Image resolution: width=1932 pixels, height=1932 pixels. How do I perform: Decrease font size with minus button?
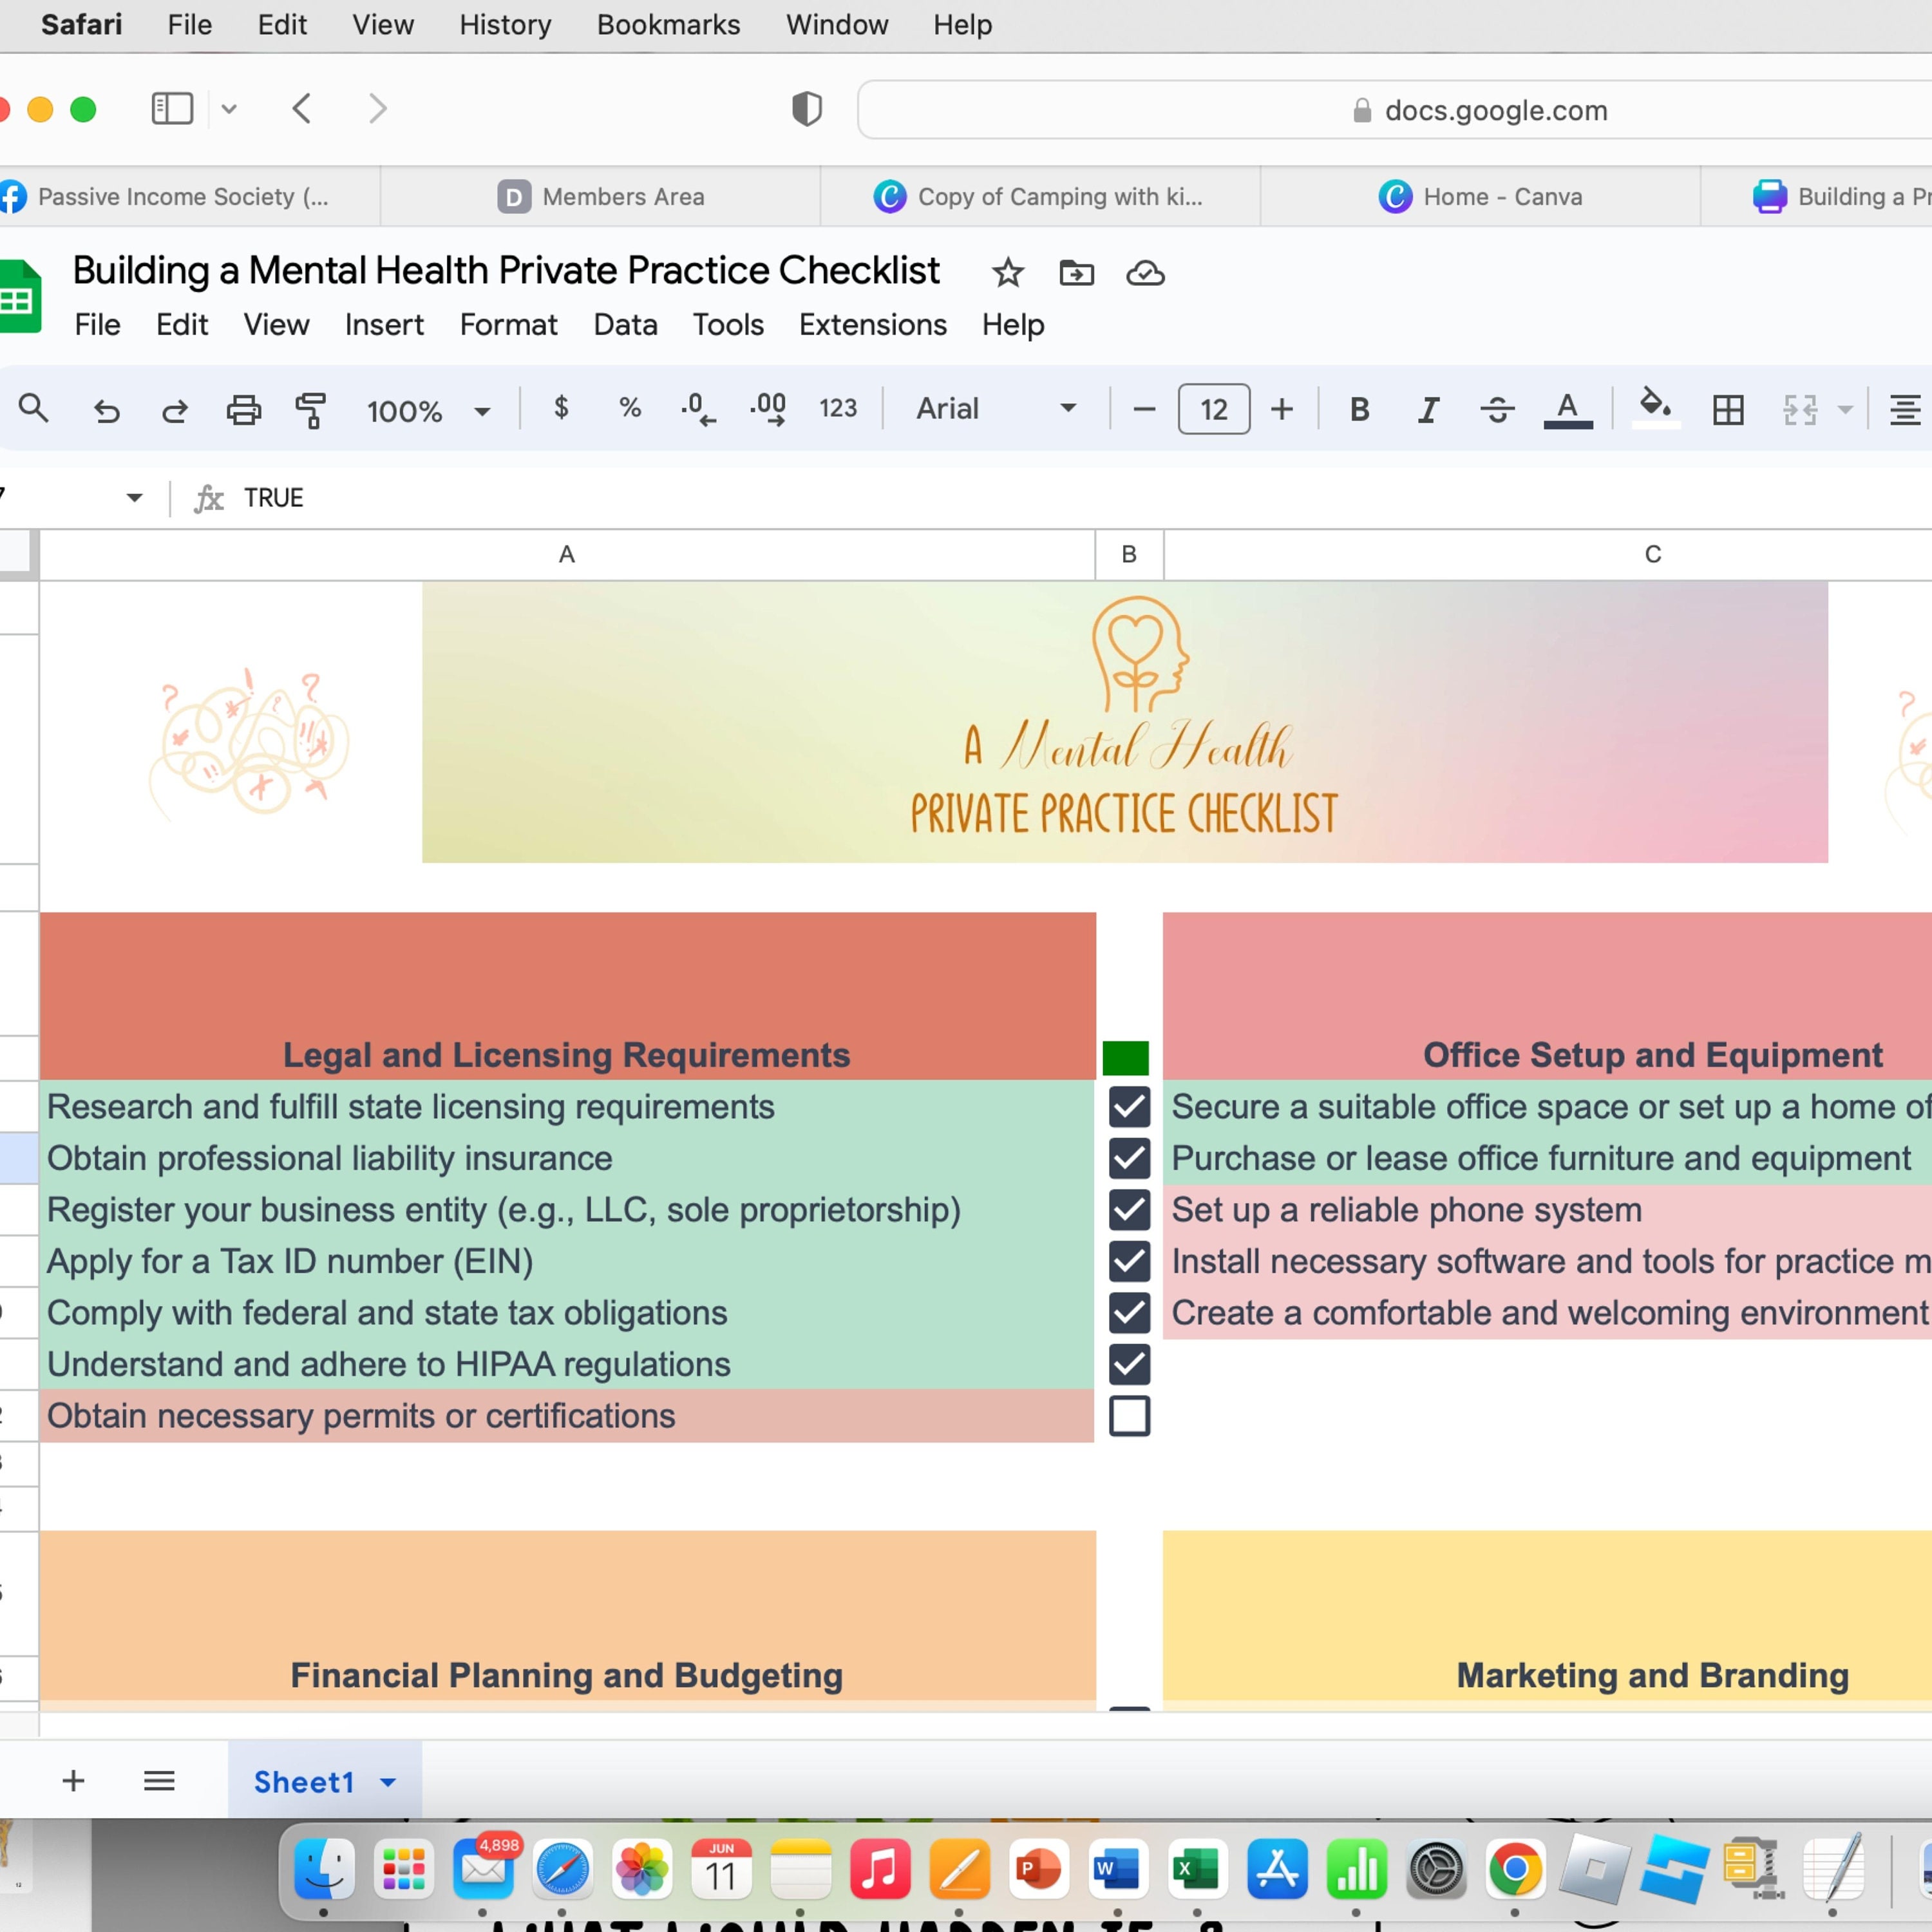pyautogui.click(x=1144, y=409)
